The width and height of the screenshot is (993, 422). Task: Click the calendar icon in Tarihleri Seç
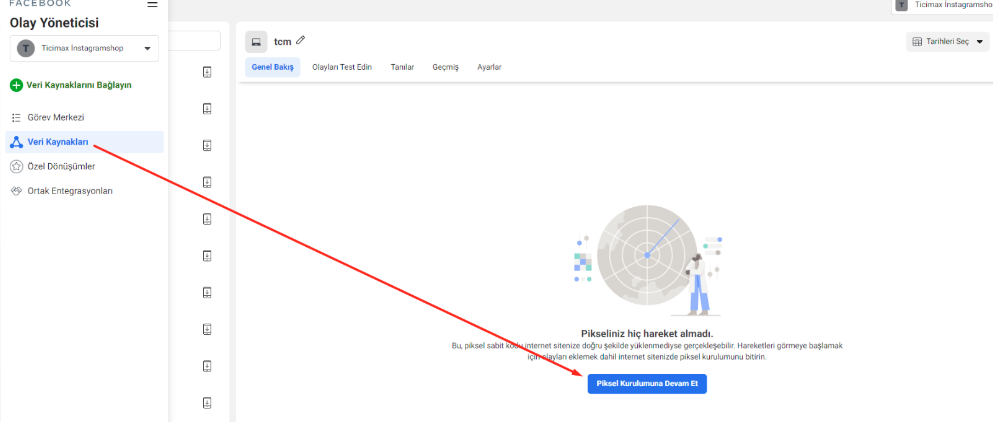click(x=916, y=42)
